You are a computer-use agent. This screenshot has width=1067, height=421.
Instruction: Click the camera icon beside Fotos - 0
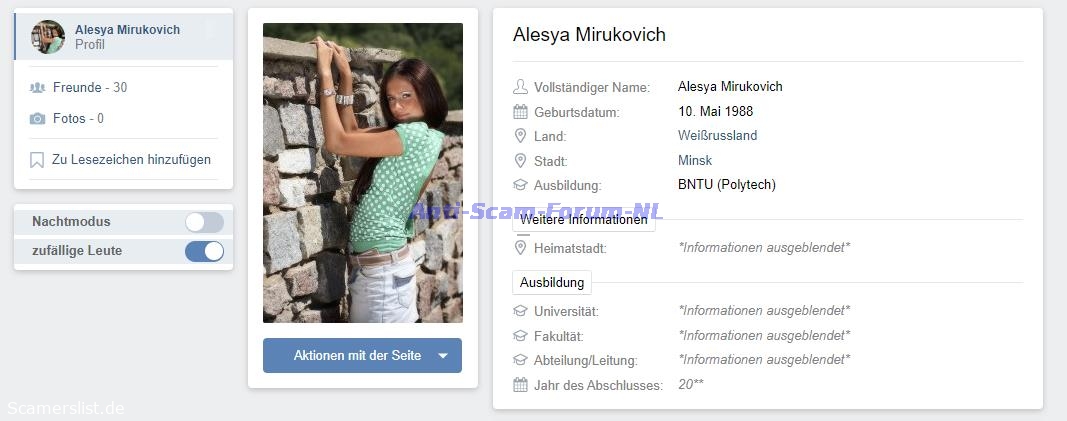(x=37, y=119)
